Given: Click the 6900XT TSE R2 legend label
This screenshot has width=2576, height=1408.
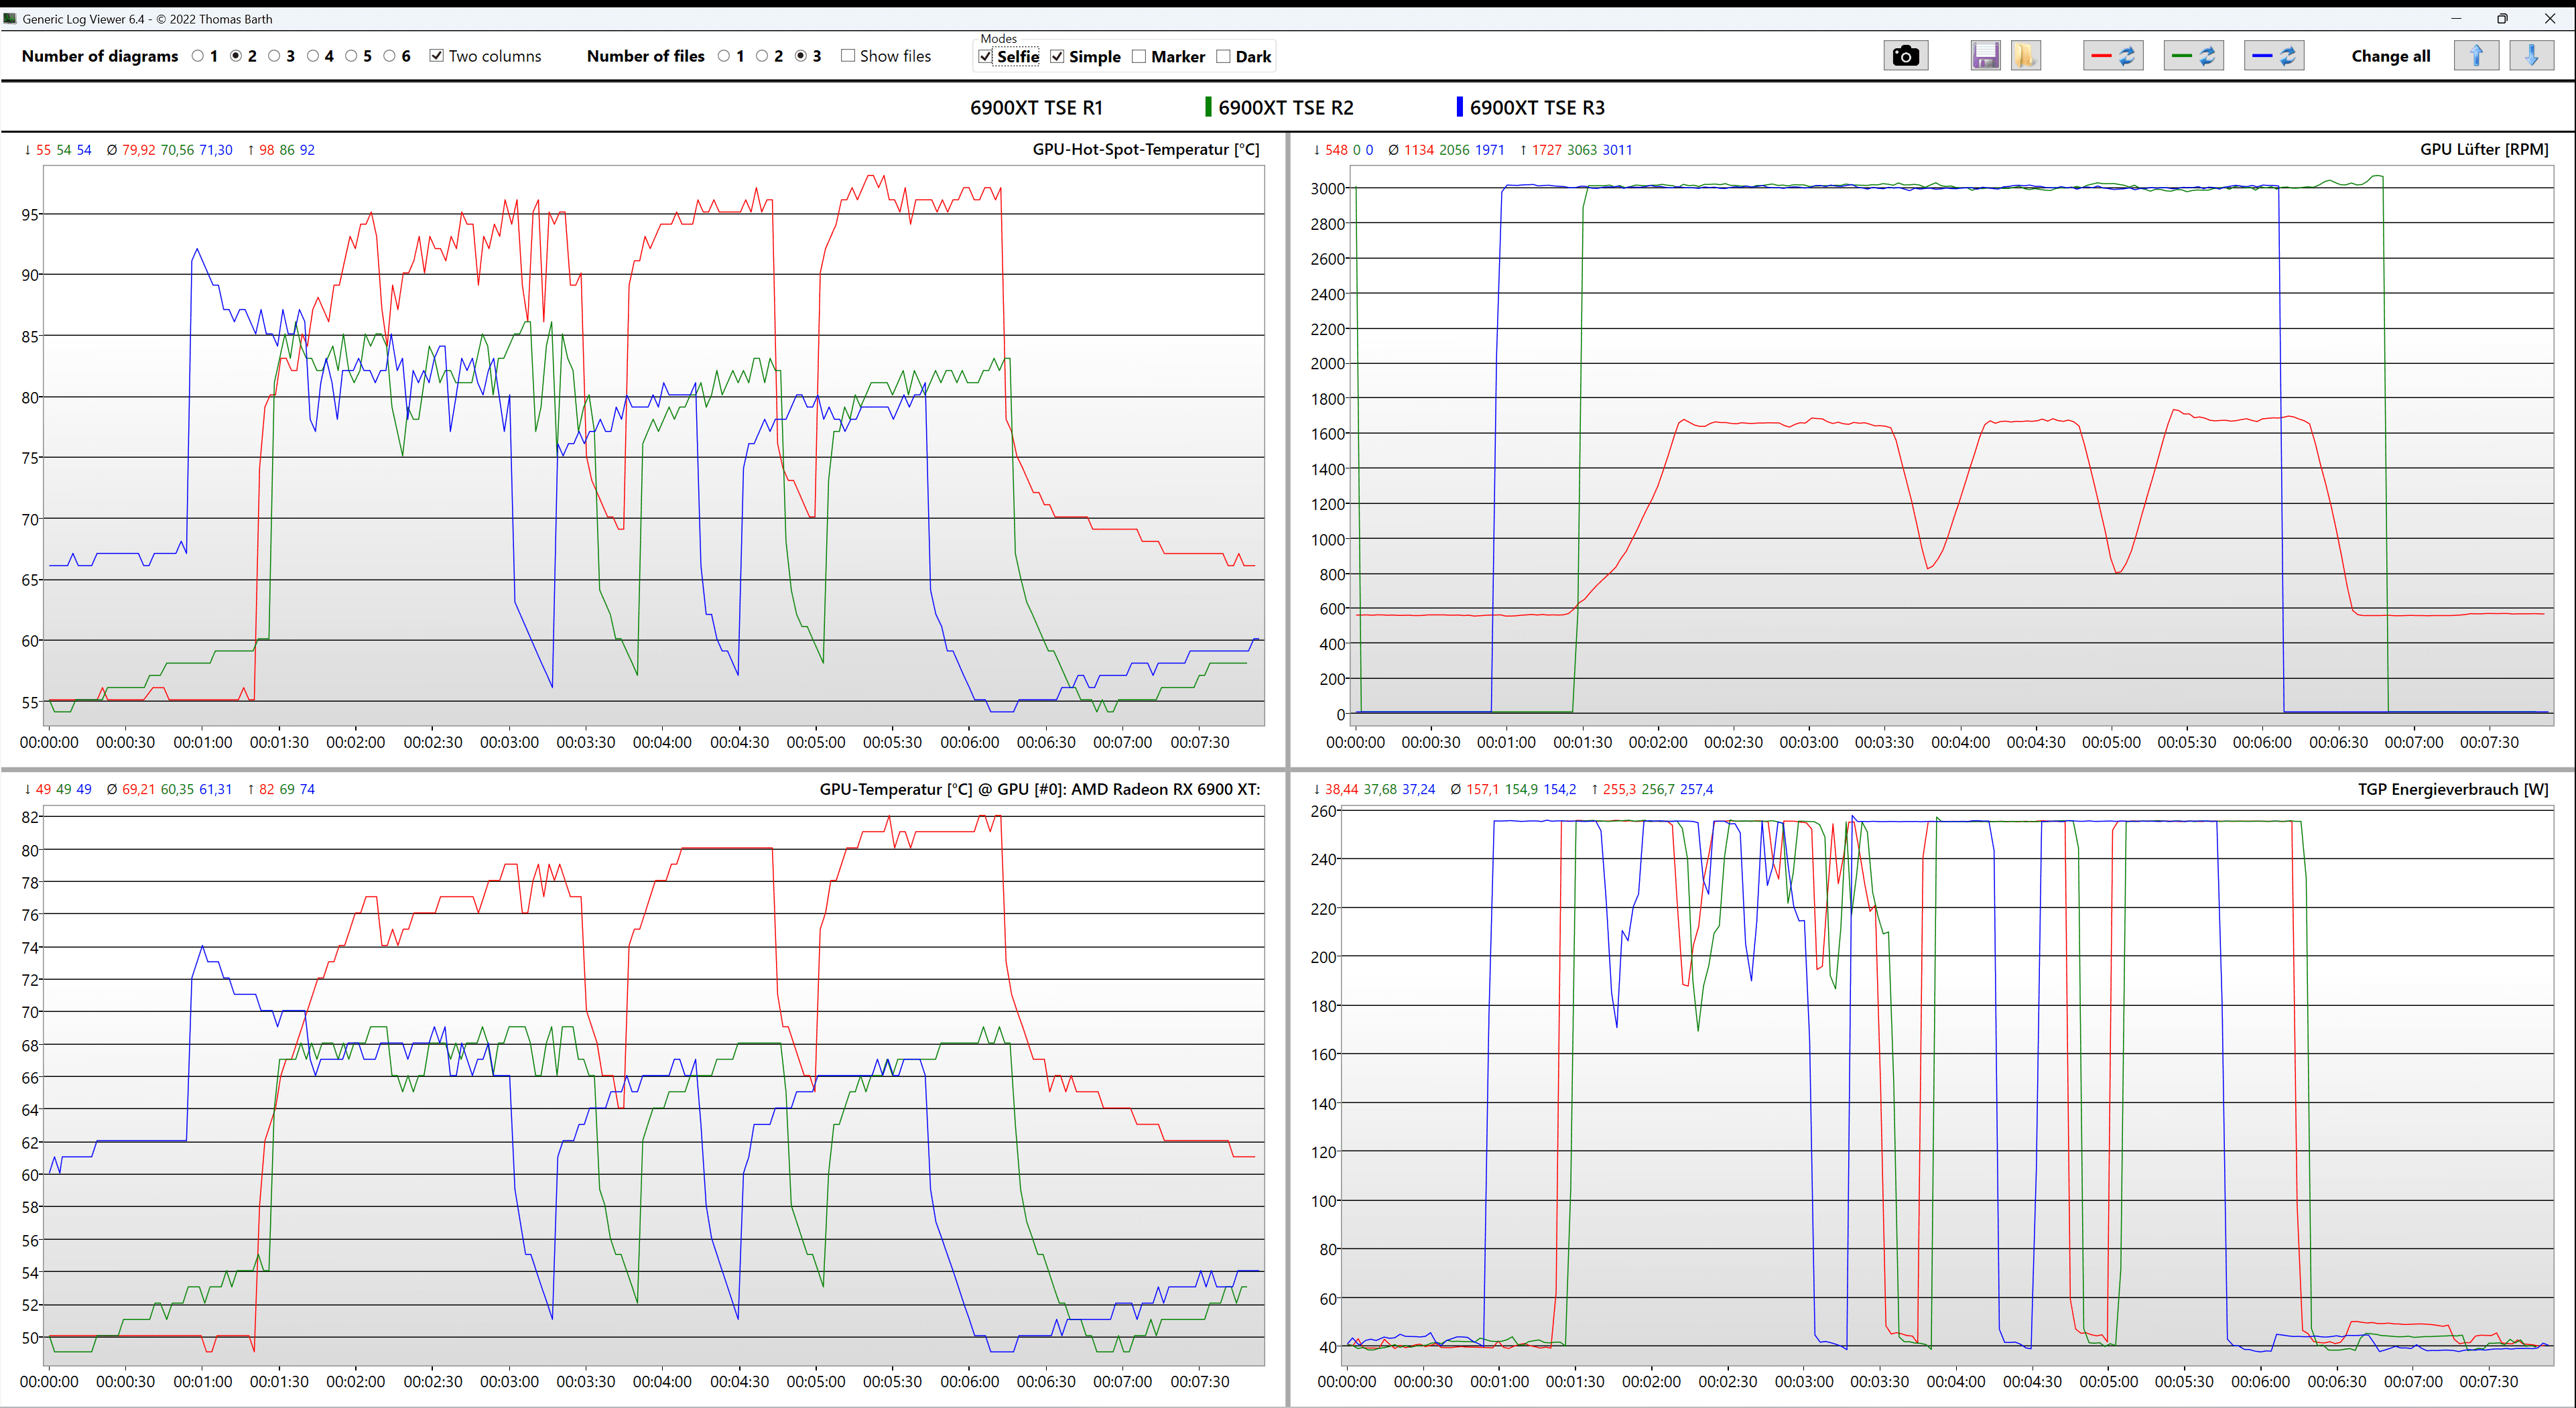Looking at the screenshot, I should [1286, 108].
